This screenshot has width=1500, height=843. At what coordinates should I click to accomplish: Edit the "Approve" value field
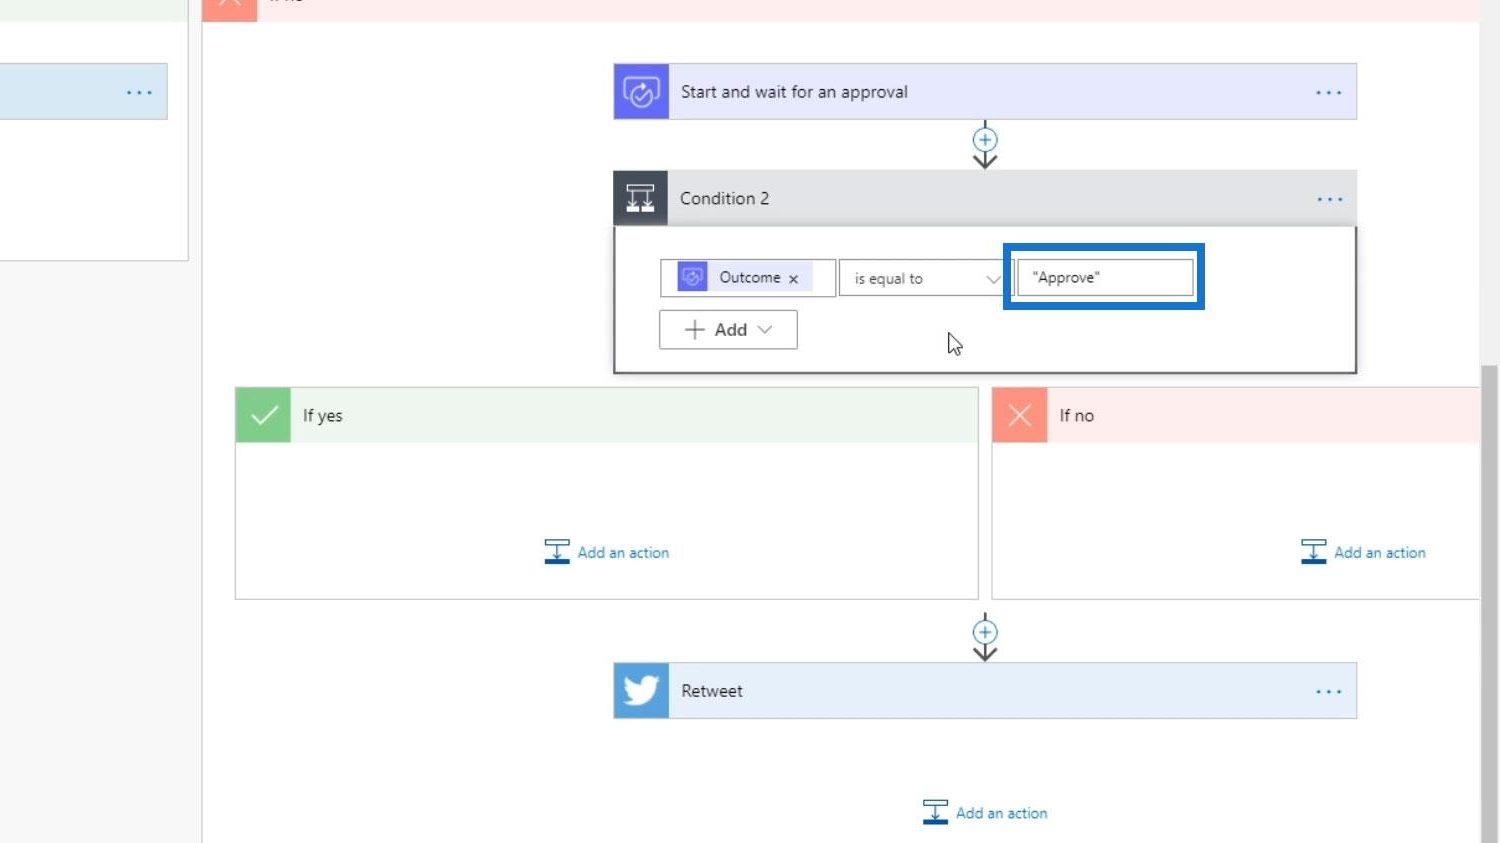(1105, 277)
